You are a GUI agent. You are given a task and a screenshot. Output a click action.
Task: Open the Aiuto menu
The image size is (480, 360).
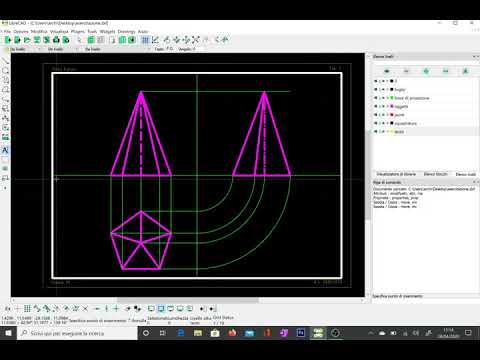click(143, 32)
